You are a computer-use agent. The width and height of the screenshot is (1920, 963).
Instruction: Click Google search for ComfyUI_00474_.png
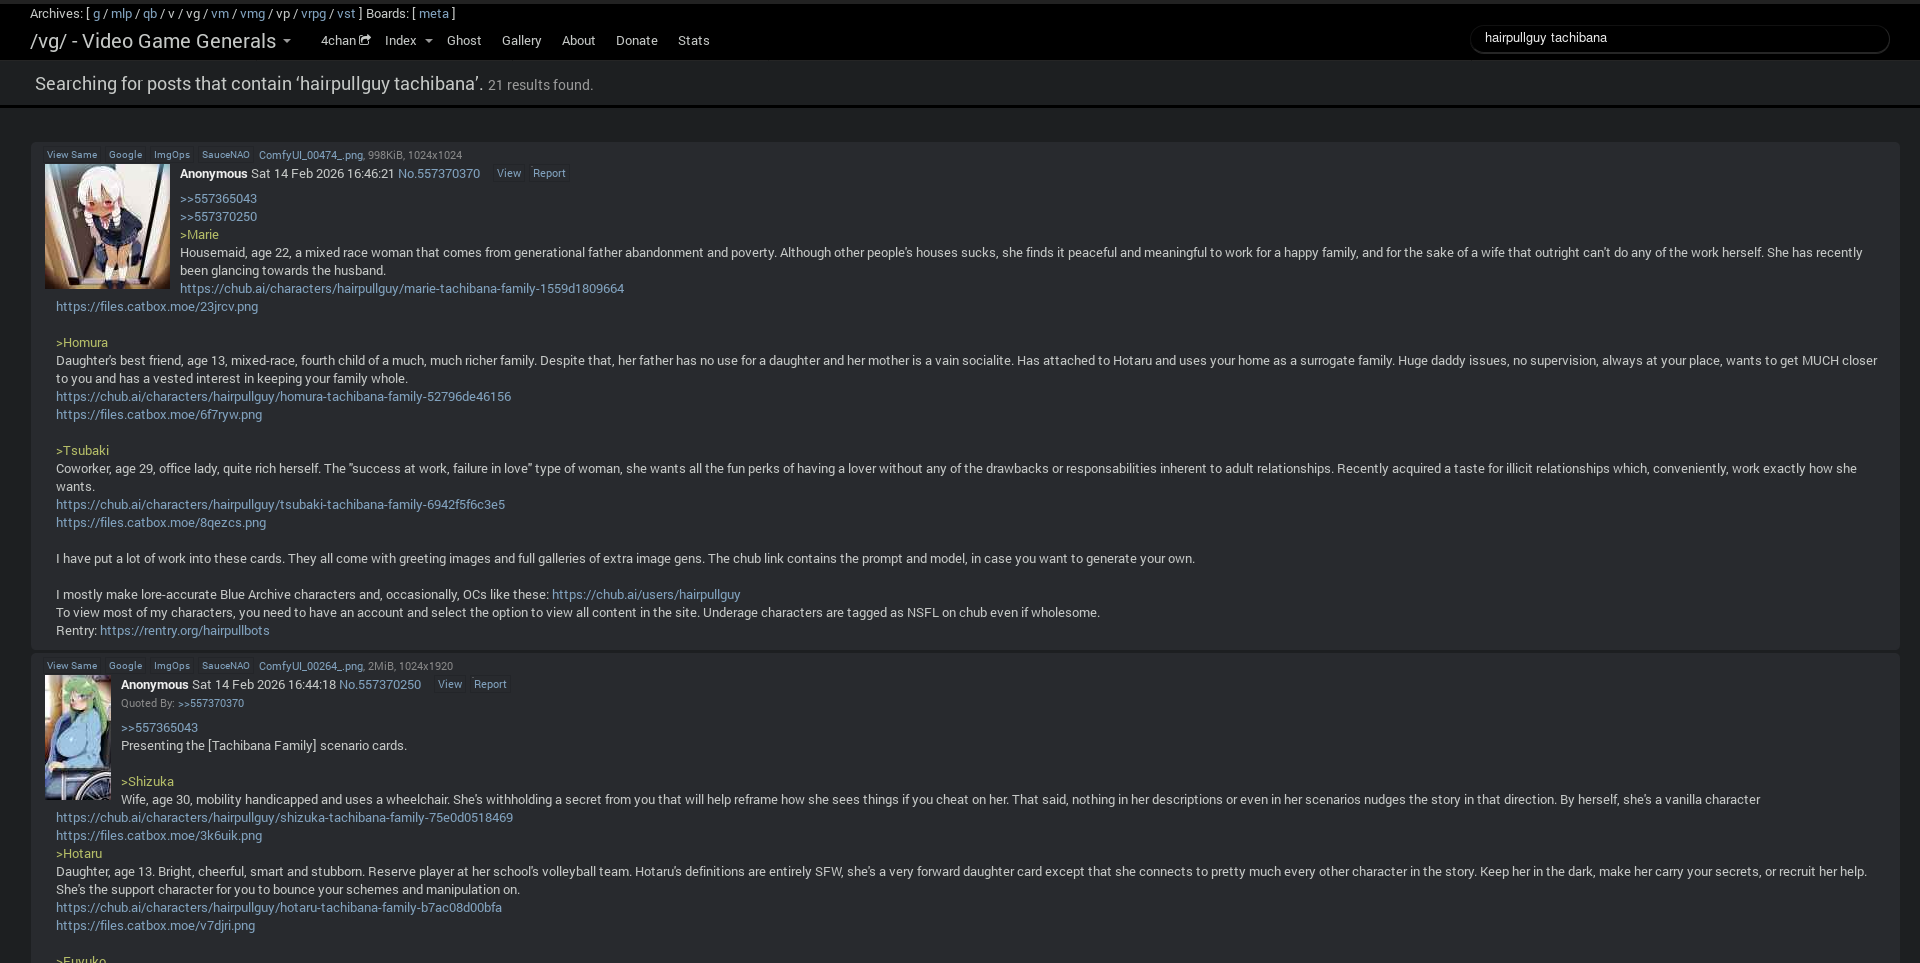pos(126,155)
